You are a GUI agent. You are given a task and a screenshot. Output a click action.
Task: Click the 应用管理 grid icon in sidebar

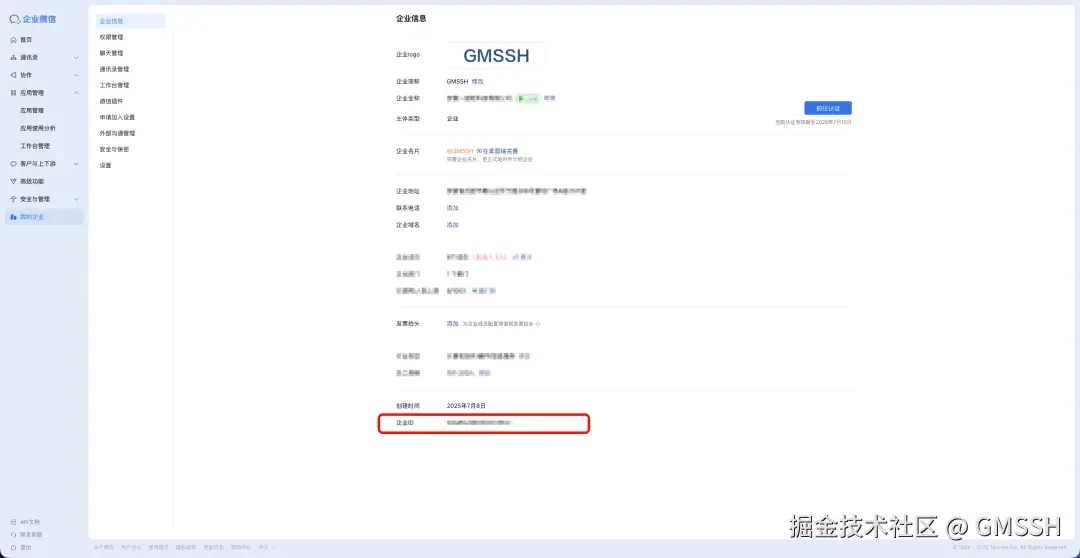(x=13, y=92)
